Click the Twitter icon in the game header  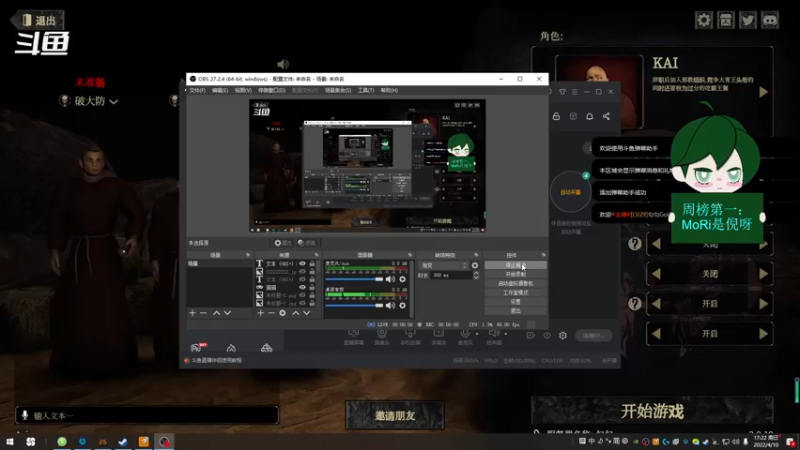[747, 20]
